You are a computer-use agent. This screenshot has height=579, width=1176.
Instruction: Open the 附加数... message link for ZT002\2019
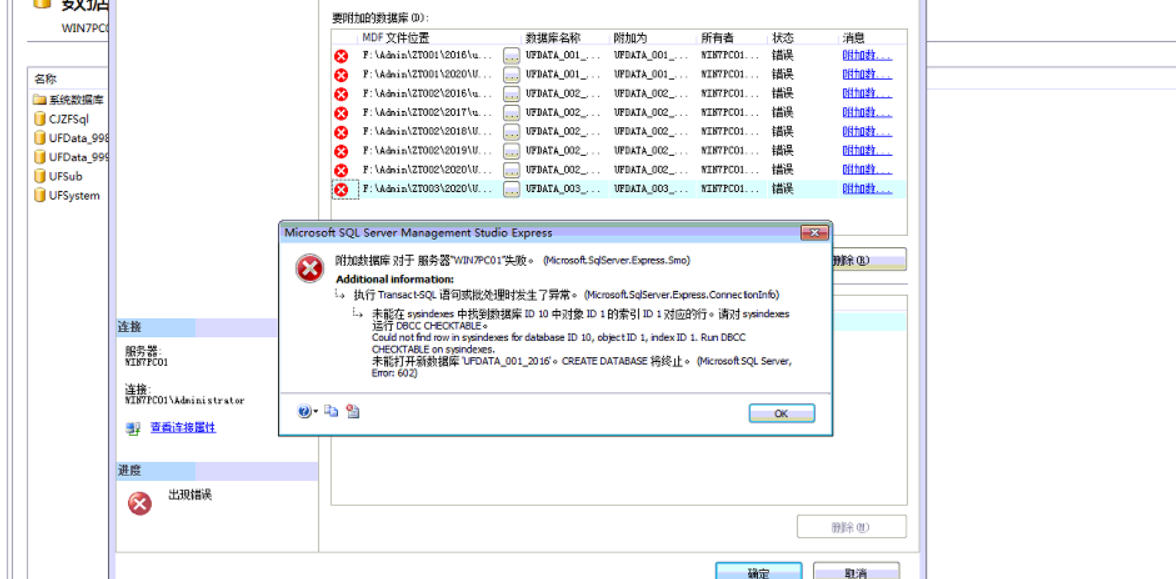coord(867,151)
